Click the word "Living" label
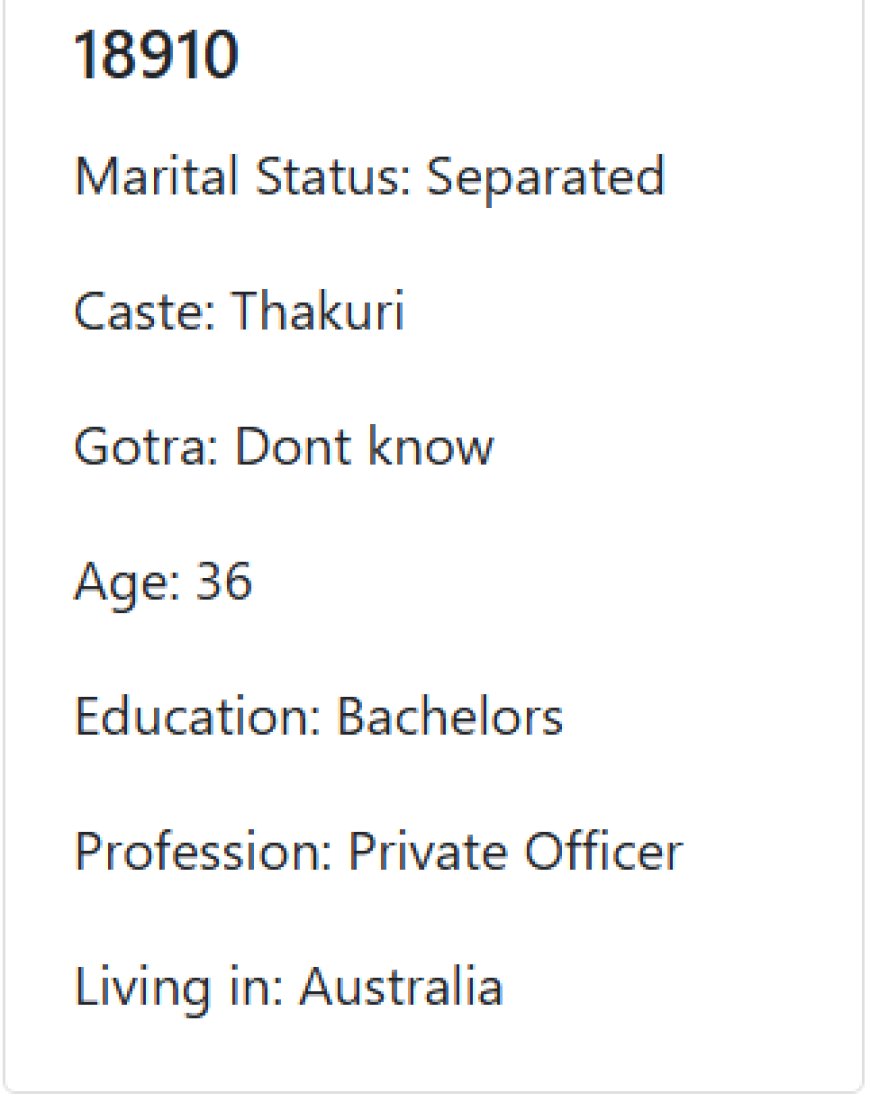Screen dimensions: 870x1102 point(143,988)
